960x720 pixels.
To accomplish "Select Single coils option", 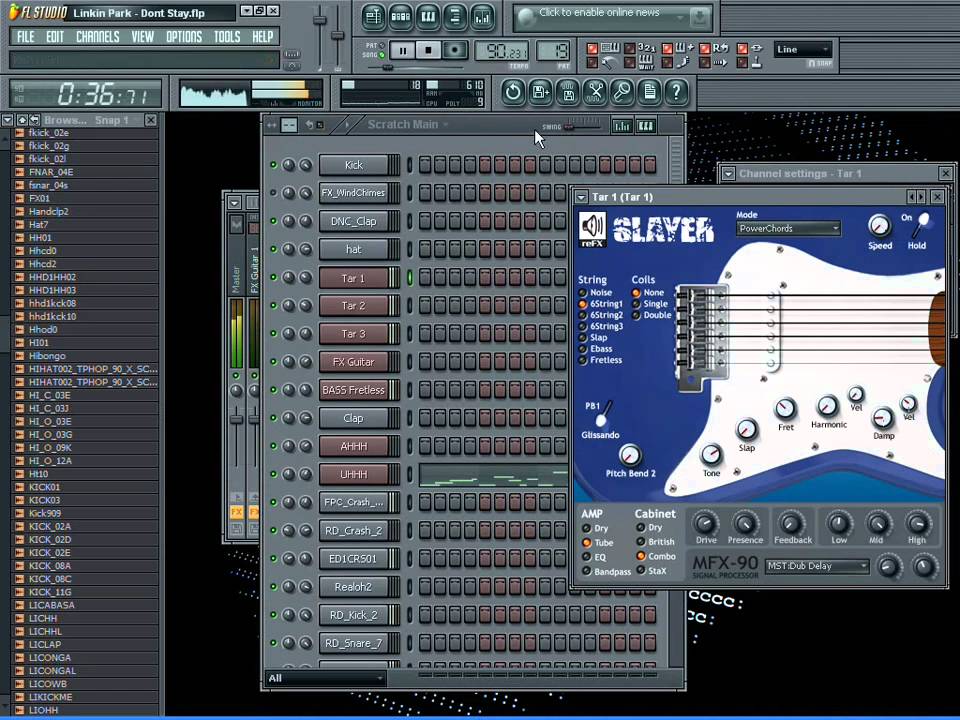I will point(636,304).
